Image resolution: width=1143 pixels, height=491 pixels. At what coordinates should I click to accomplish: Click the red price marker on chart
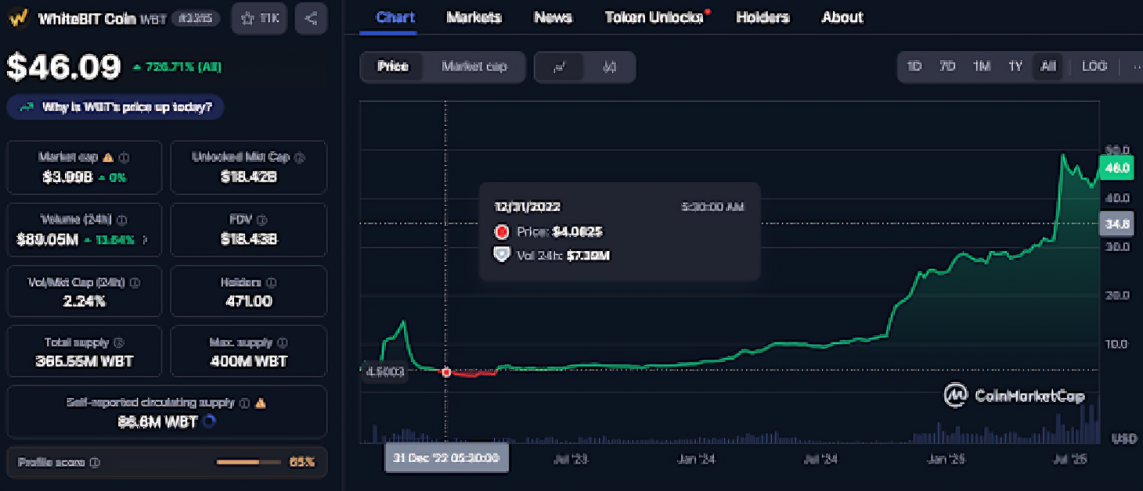click(446, 371)
